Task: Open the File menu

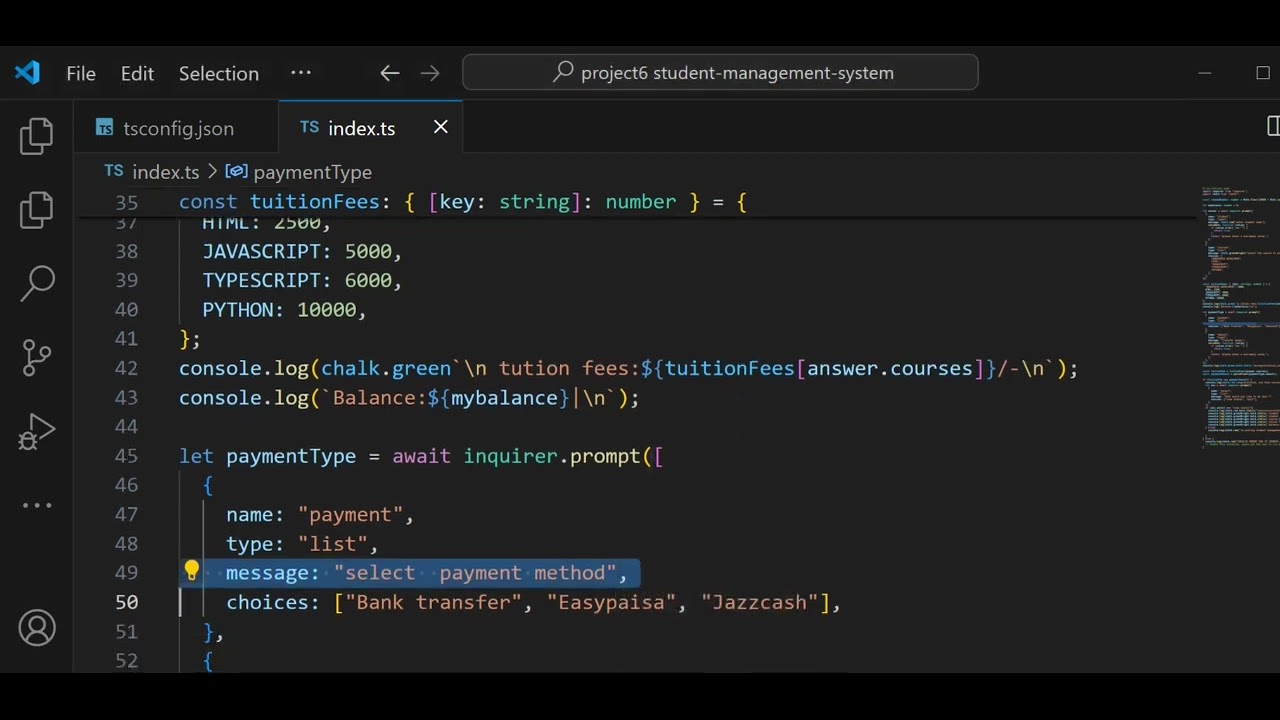Action: [x=81, y=73]
